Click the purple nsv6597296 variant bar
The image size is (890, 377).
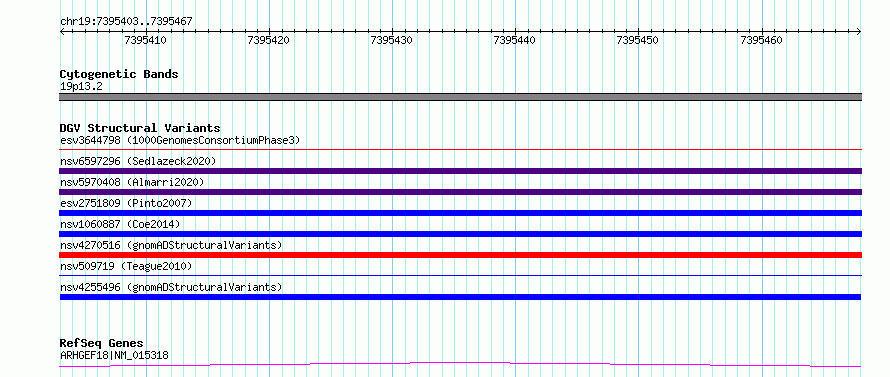tap(460, 171)
